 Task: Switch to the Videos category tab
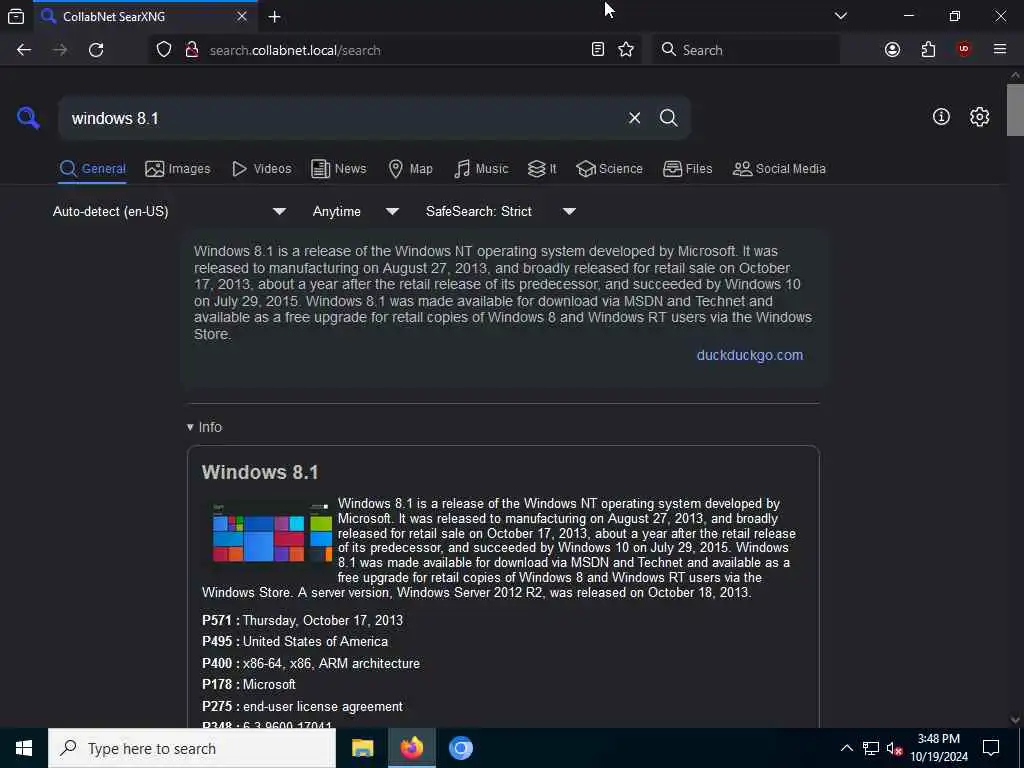pos(261,168)
